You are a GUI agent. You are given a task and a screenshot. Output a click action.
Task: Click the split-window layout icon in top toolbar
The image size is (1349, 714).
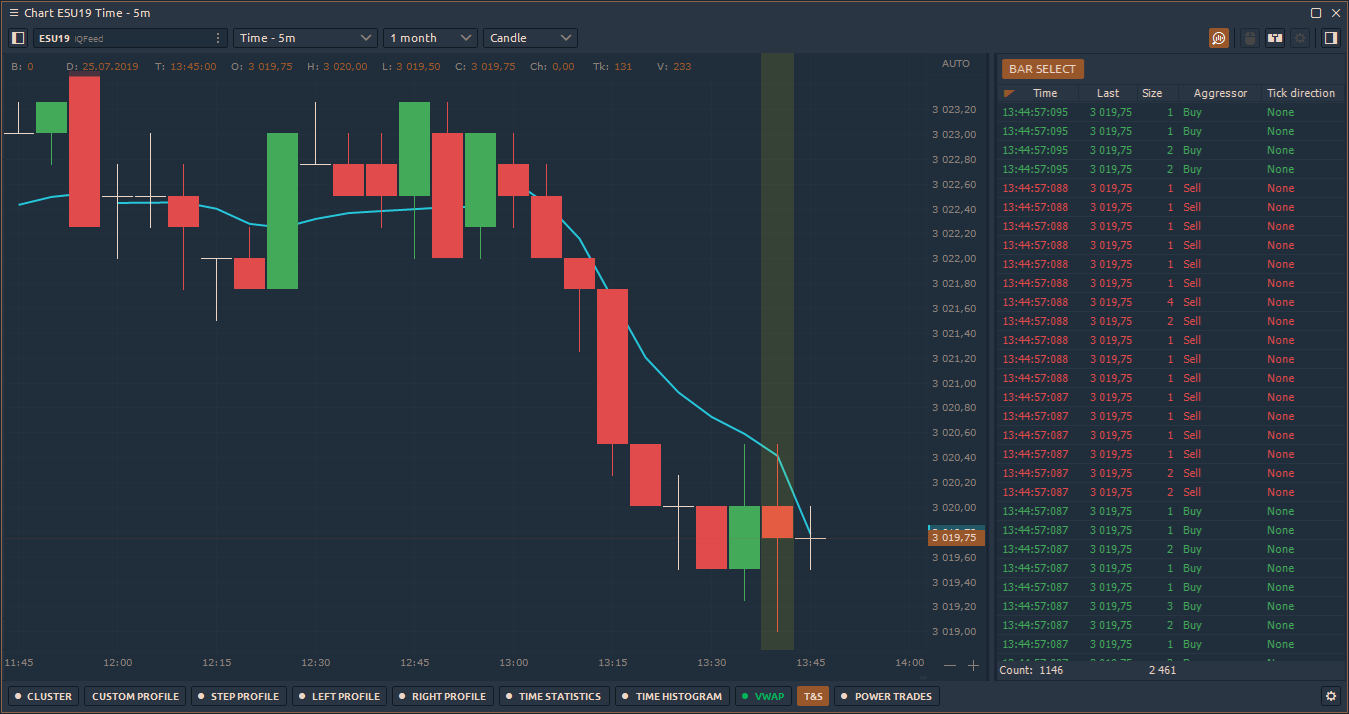(x=1274, y=38)
